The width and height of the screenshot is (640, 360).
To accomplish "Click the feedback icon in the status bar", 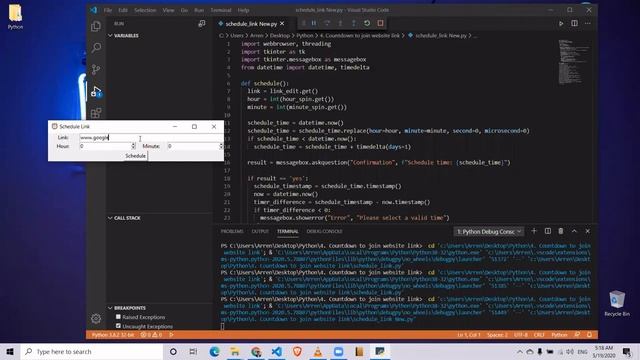I will [x=577, y=335].
